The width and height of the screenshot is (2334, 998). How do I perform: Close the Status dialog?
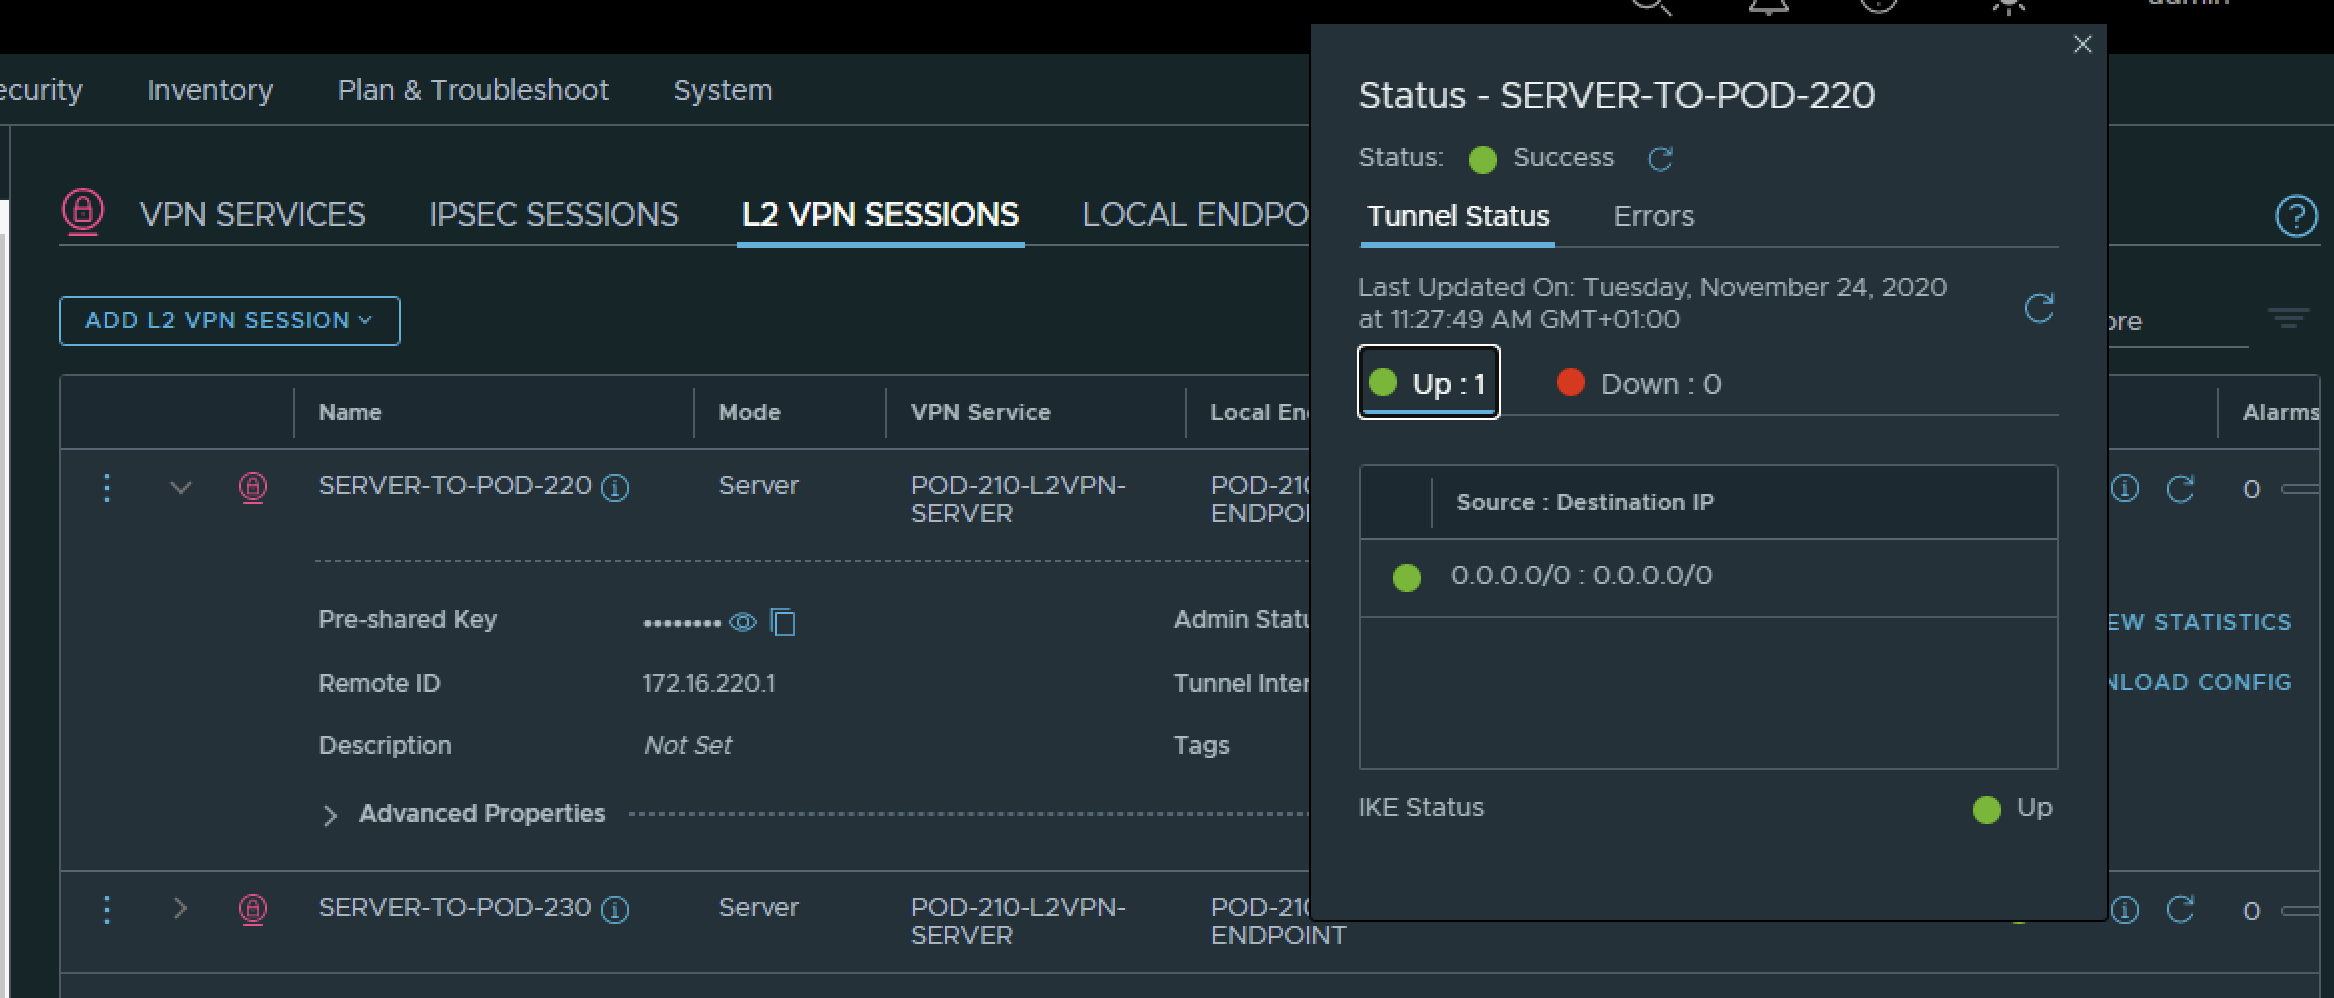pos(2082,45)
